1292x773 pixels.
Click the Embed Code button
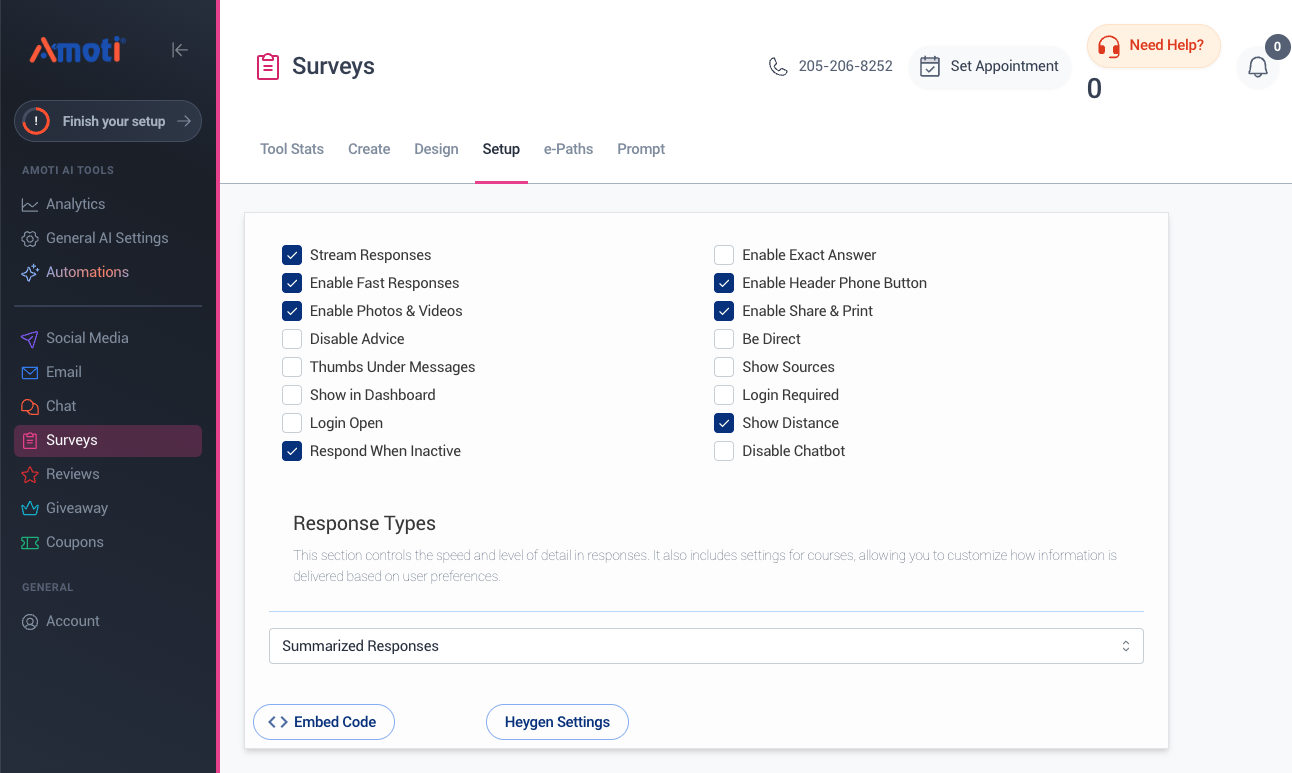pos(324,722)
